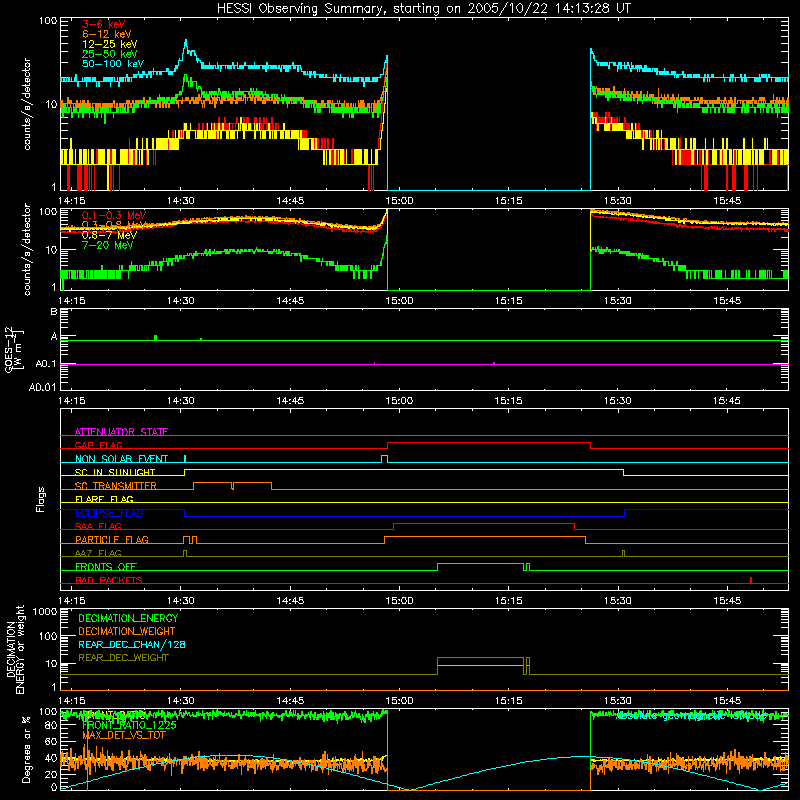800x800 pixels.
Task: Click the 14:45 tick label under GOES-12 panel
Action: (x=290, y=401)
